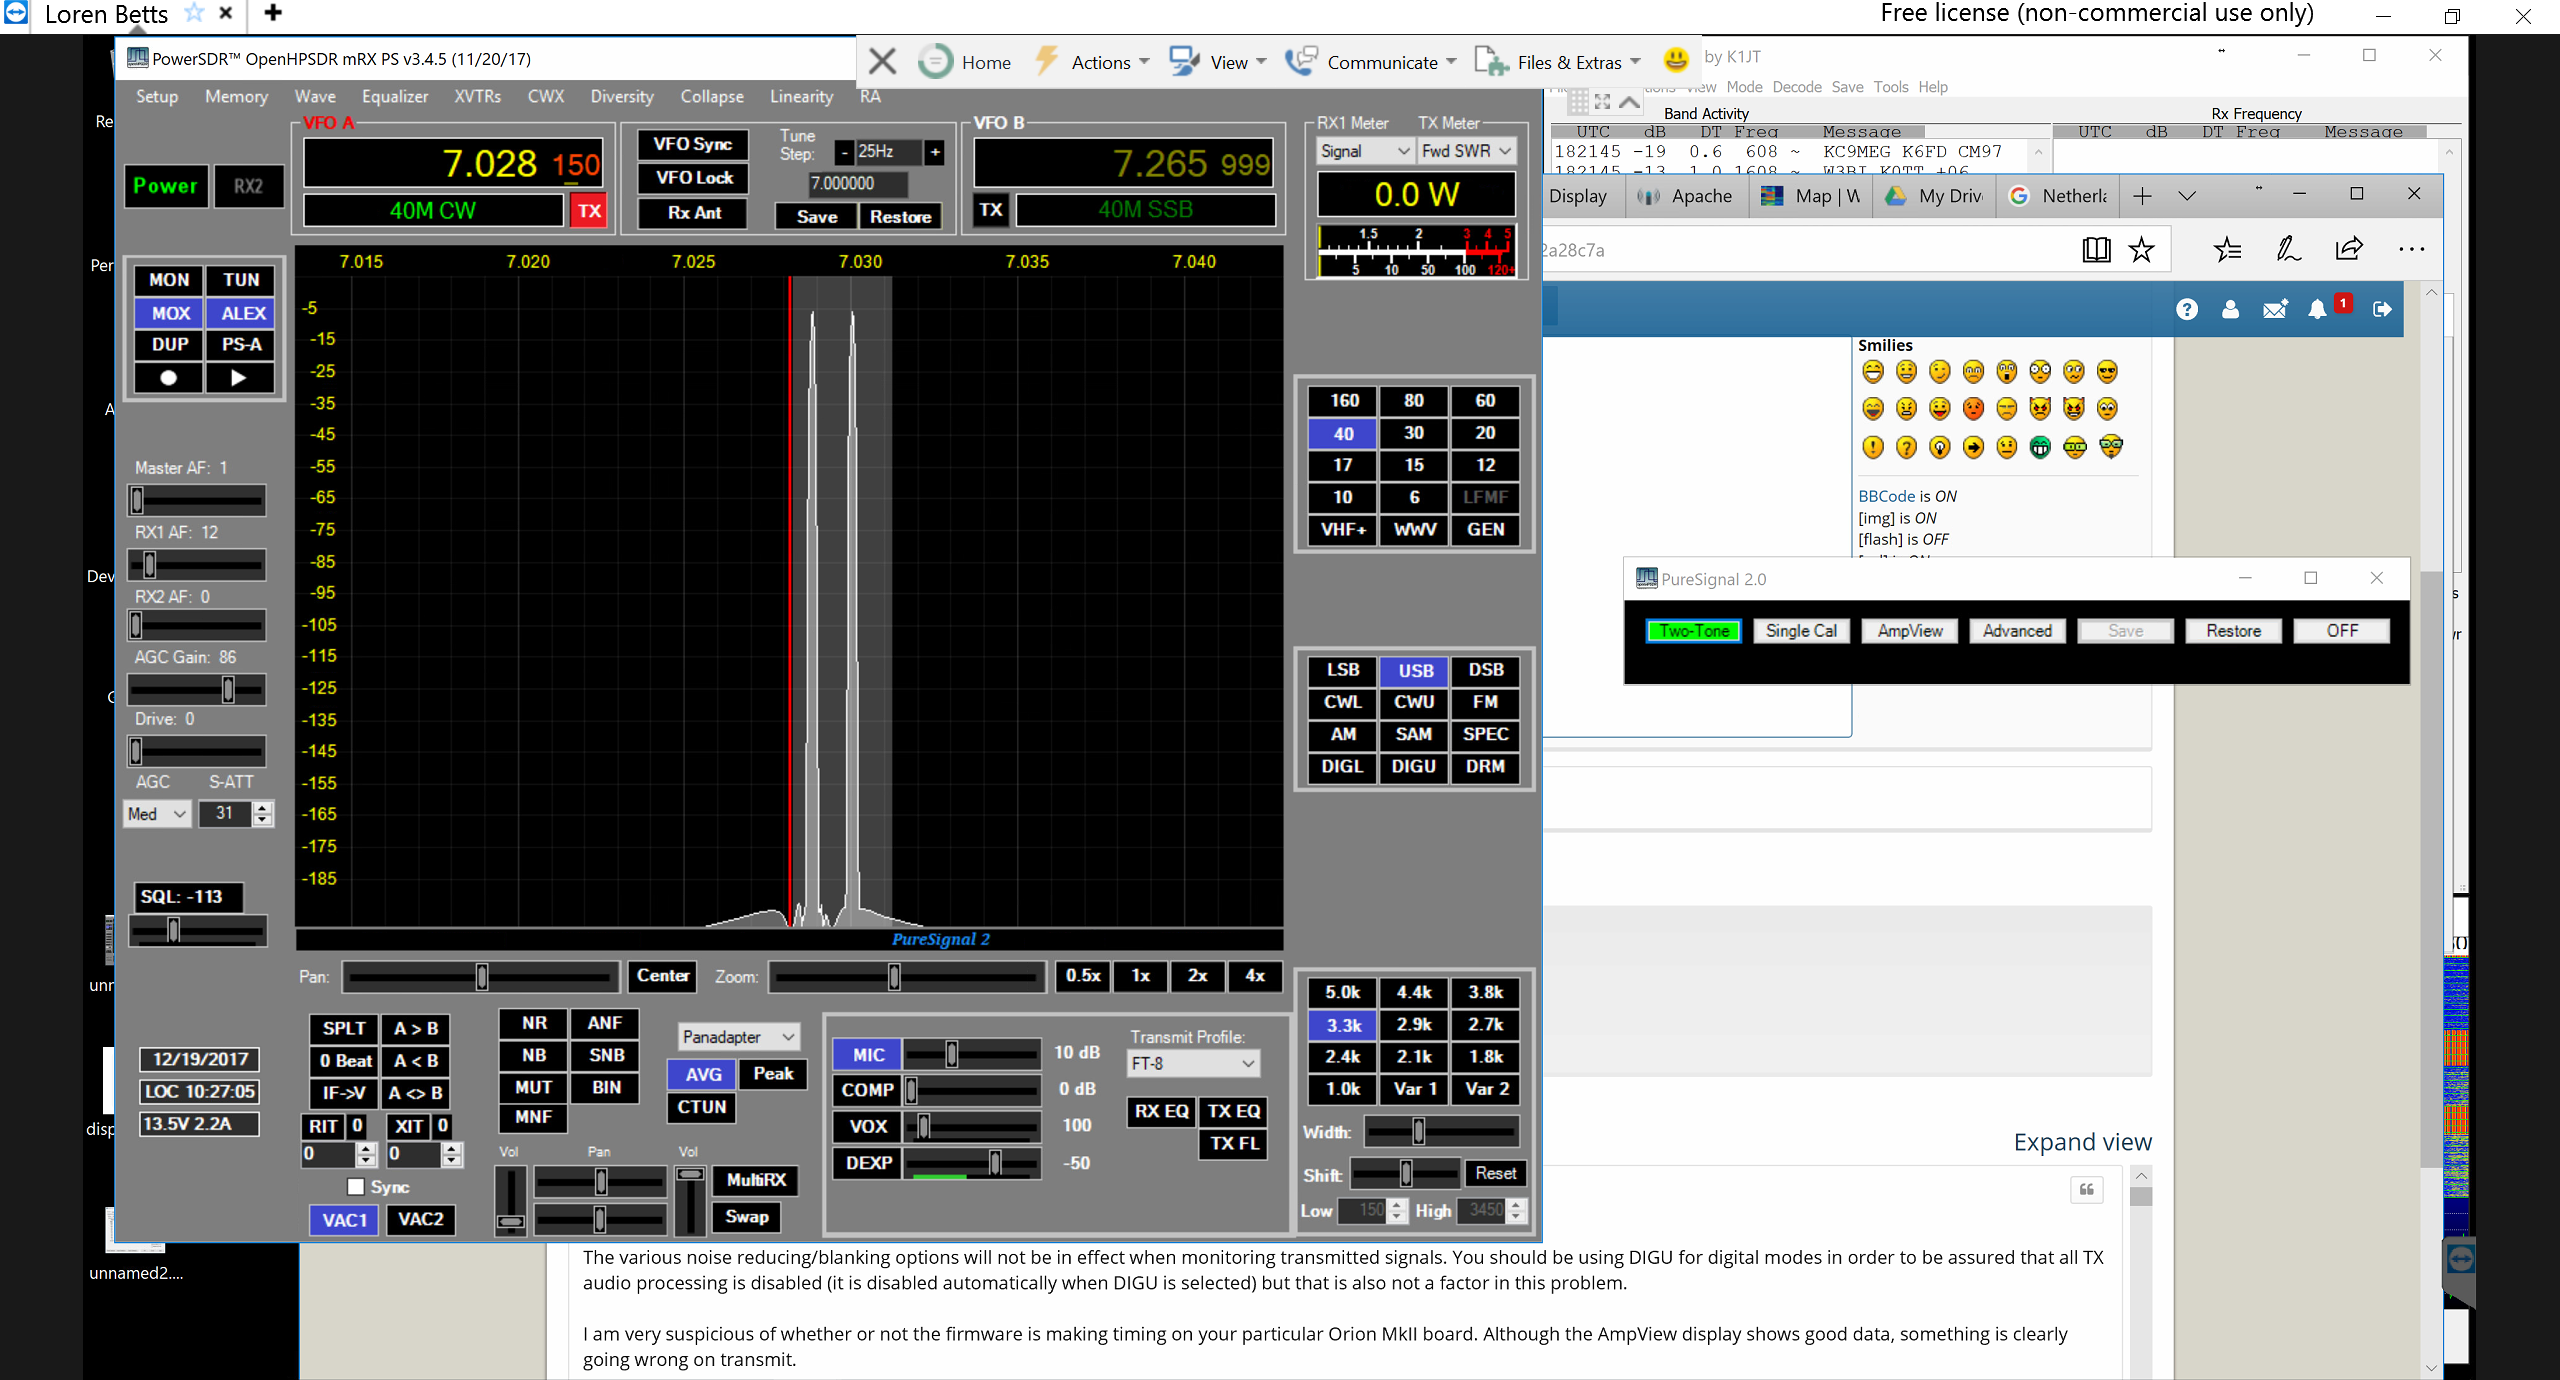2560x1380 pixels.
Task: Click the plus button next to Tune Step
Action: coord(935,152)
